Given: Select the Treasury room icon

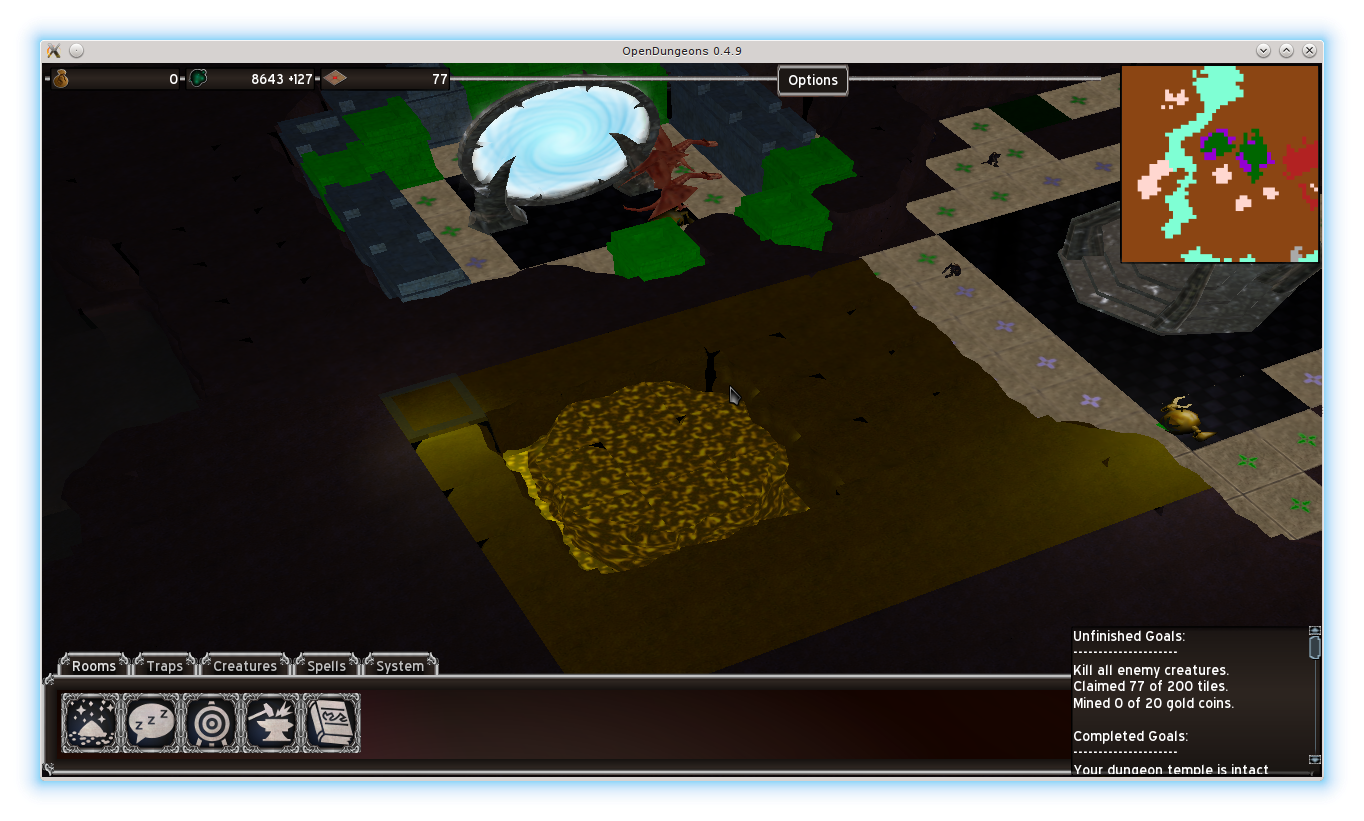Looking at the screenshot, I should coord(91,723).
